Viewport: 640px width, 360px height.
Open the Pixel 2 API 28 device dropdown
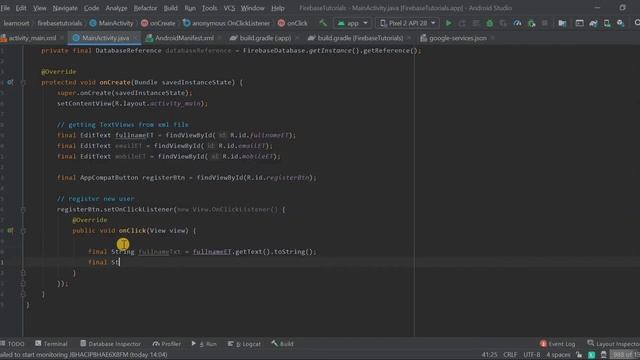coord(407,23)
